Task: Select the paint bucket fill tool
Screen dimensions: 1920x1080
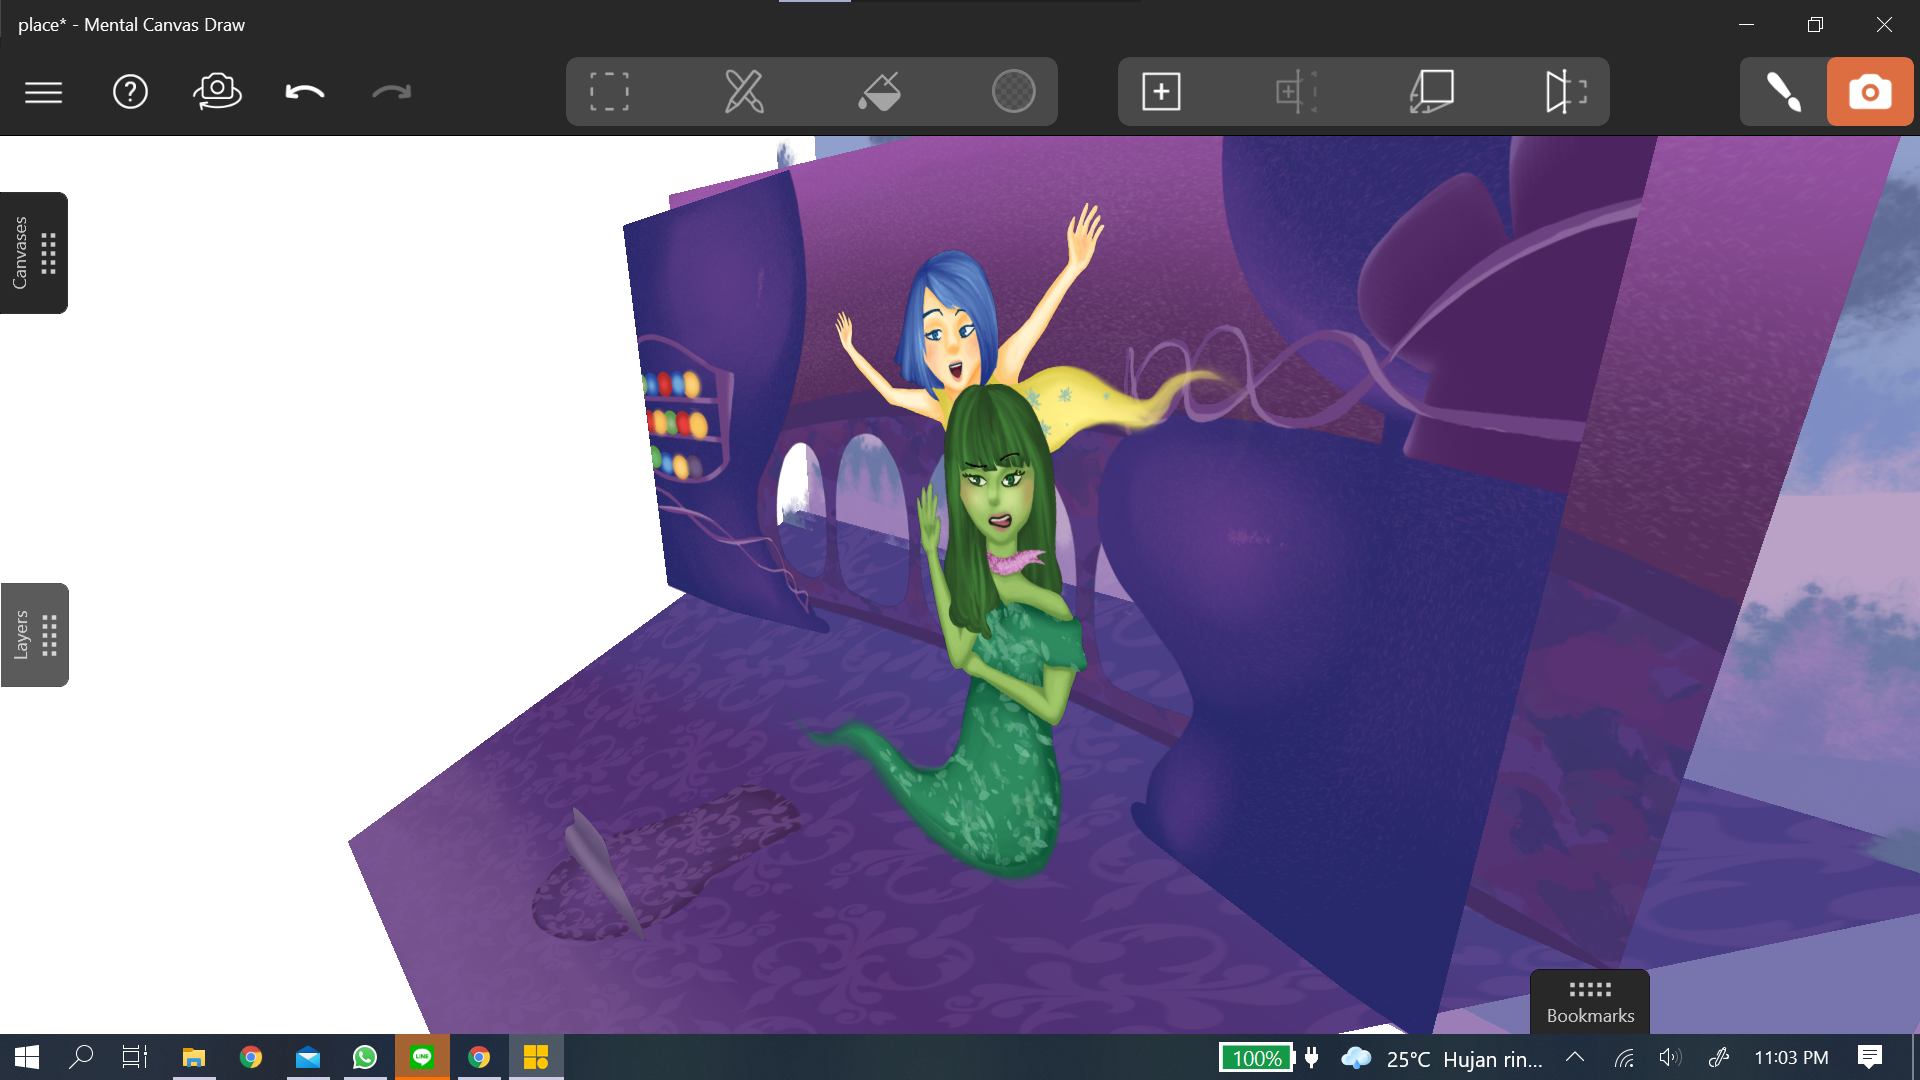Action: pos(879,91)
